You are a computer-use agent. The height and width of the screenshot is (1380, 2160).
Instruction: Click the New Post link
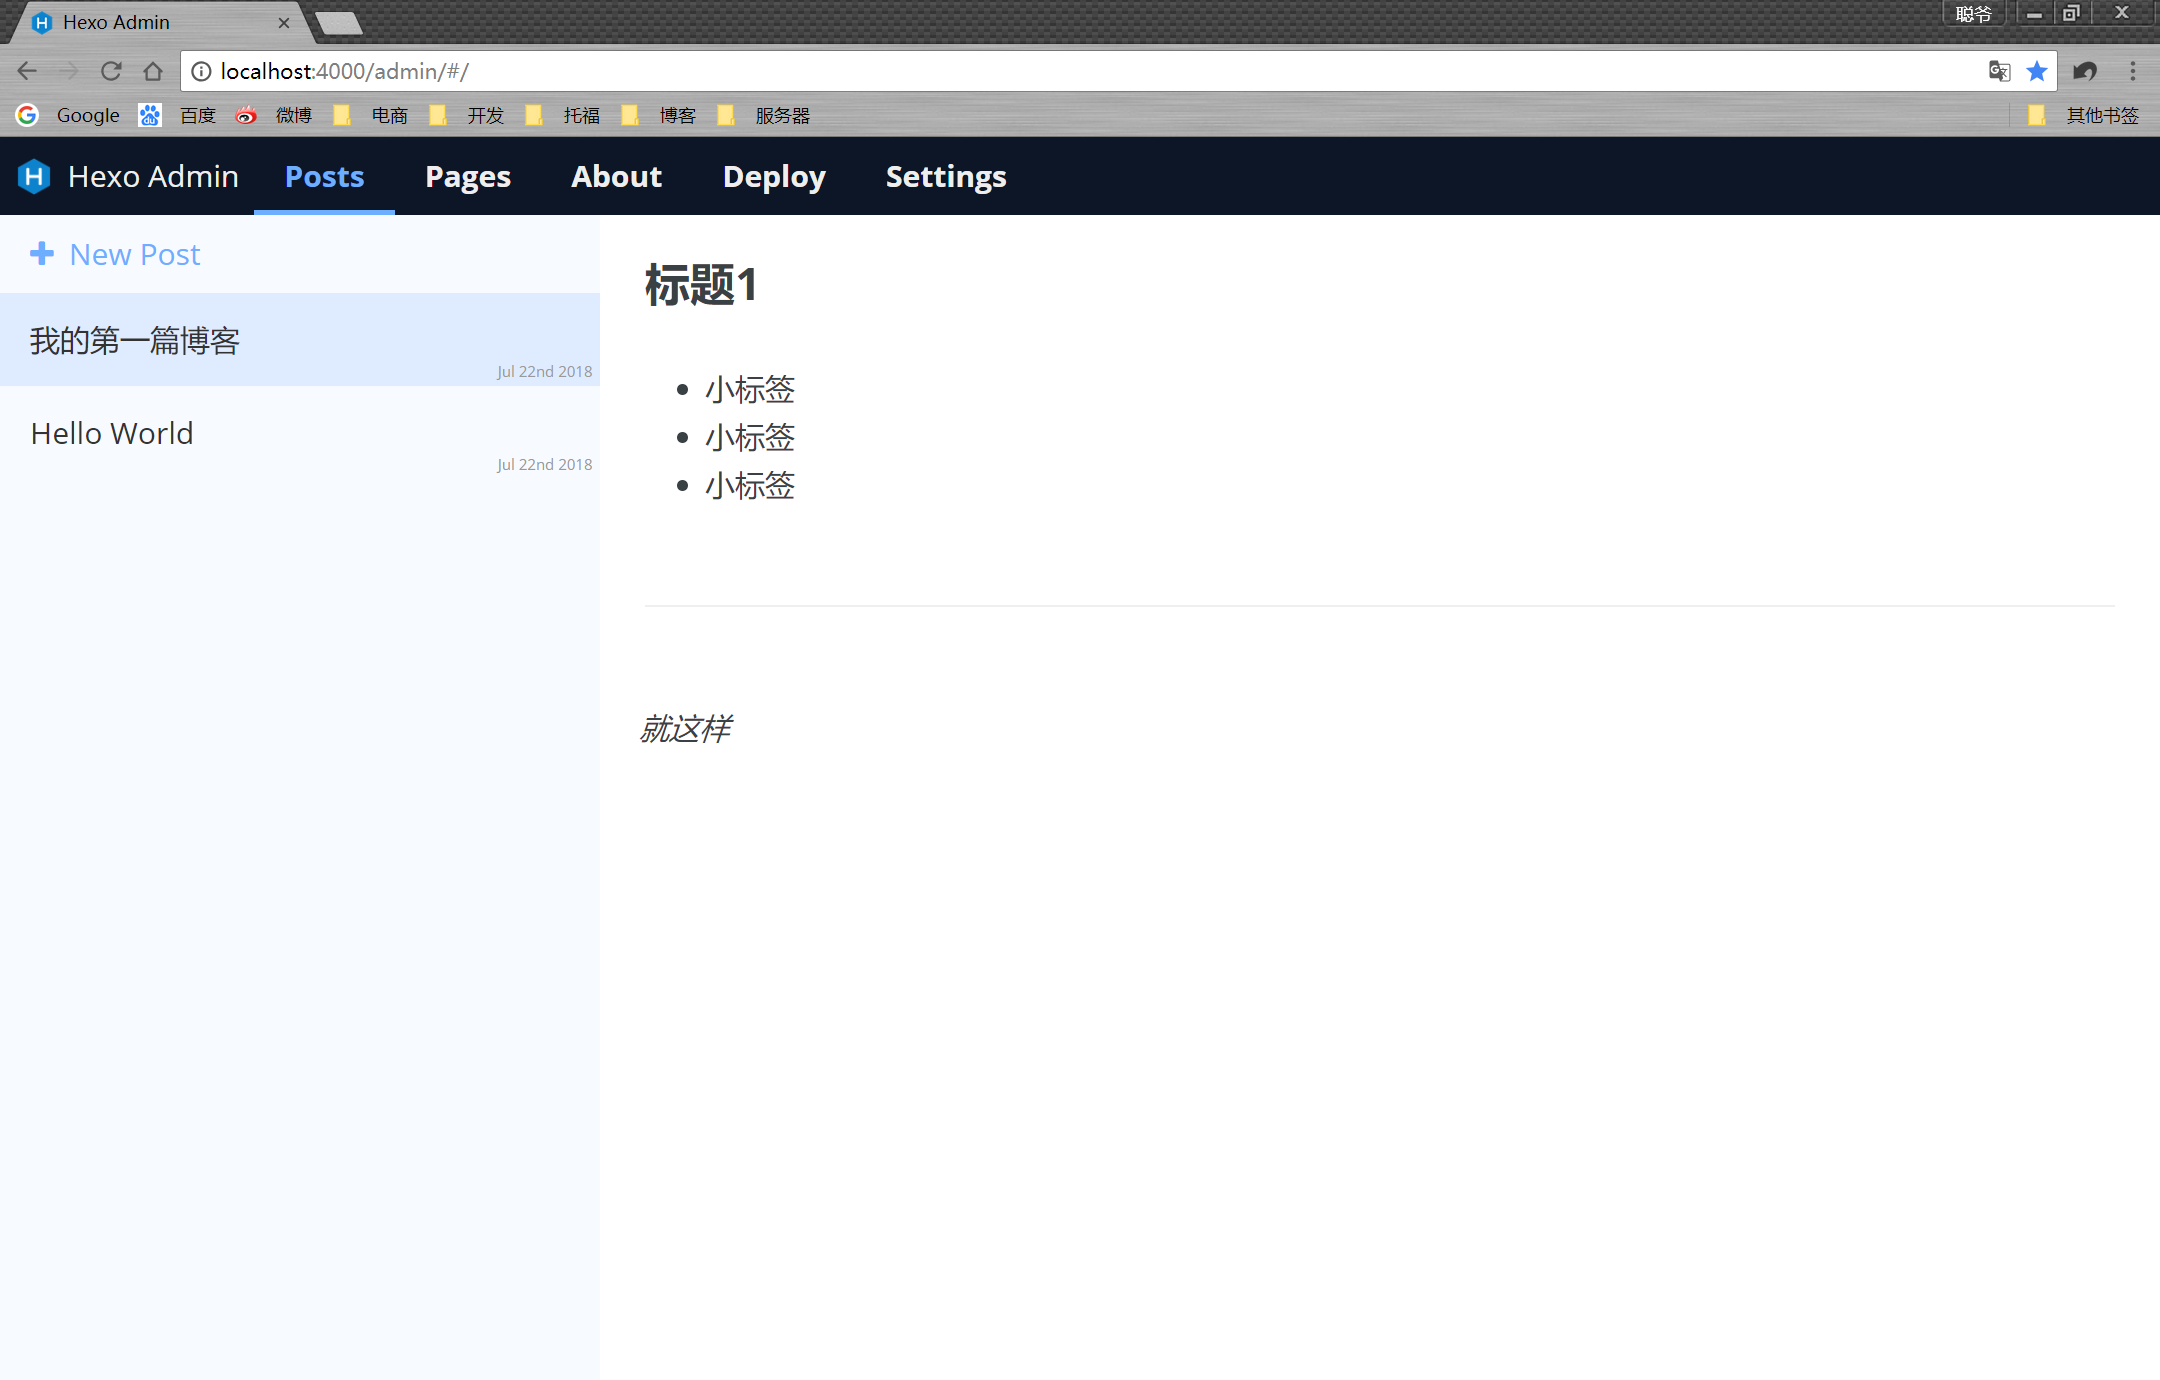(x=135, y=254)
